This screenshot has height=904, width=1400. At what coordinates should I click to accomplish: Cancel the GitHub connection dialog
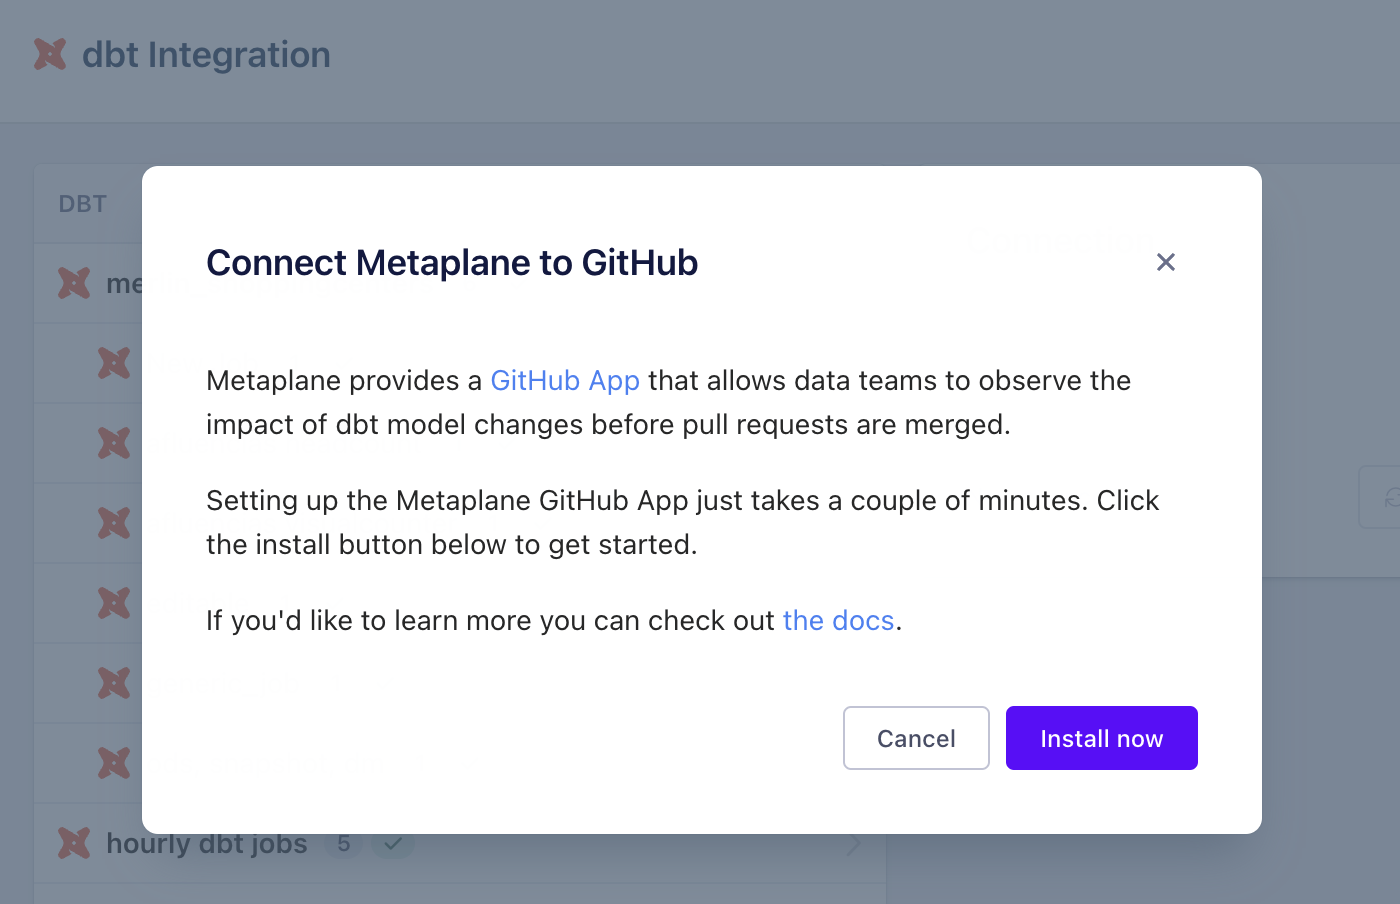916,738
